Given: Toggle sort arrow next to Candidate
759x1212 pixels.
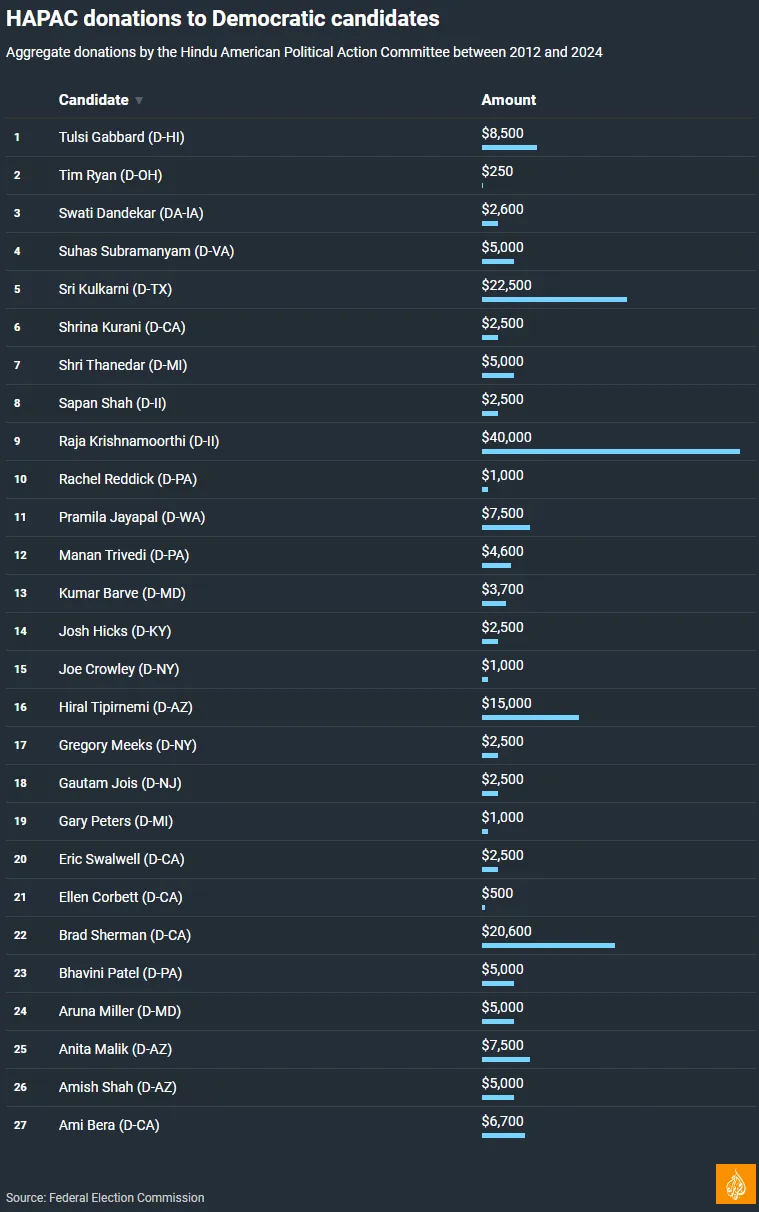Looking at the screenshot, I should [x=139, y=100].
